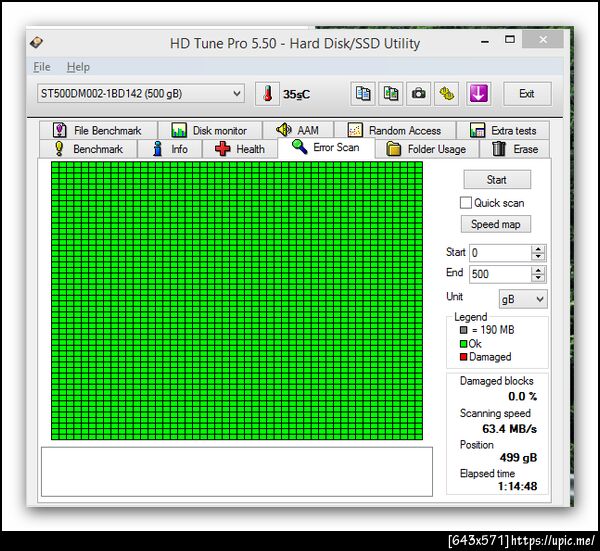Switch to the Health tab
Screen dimensions: 600x551
pos(240,149)
